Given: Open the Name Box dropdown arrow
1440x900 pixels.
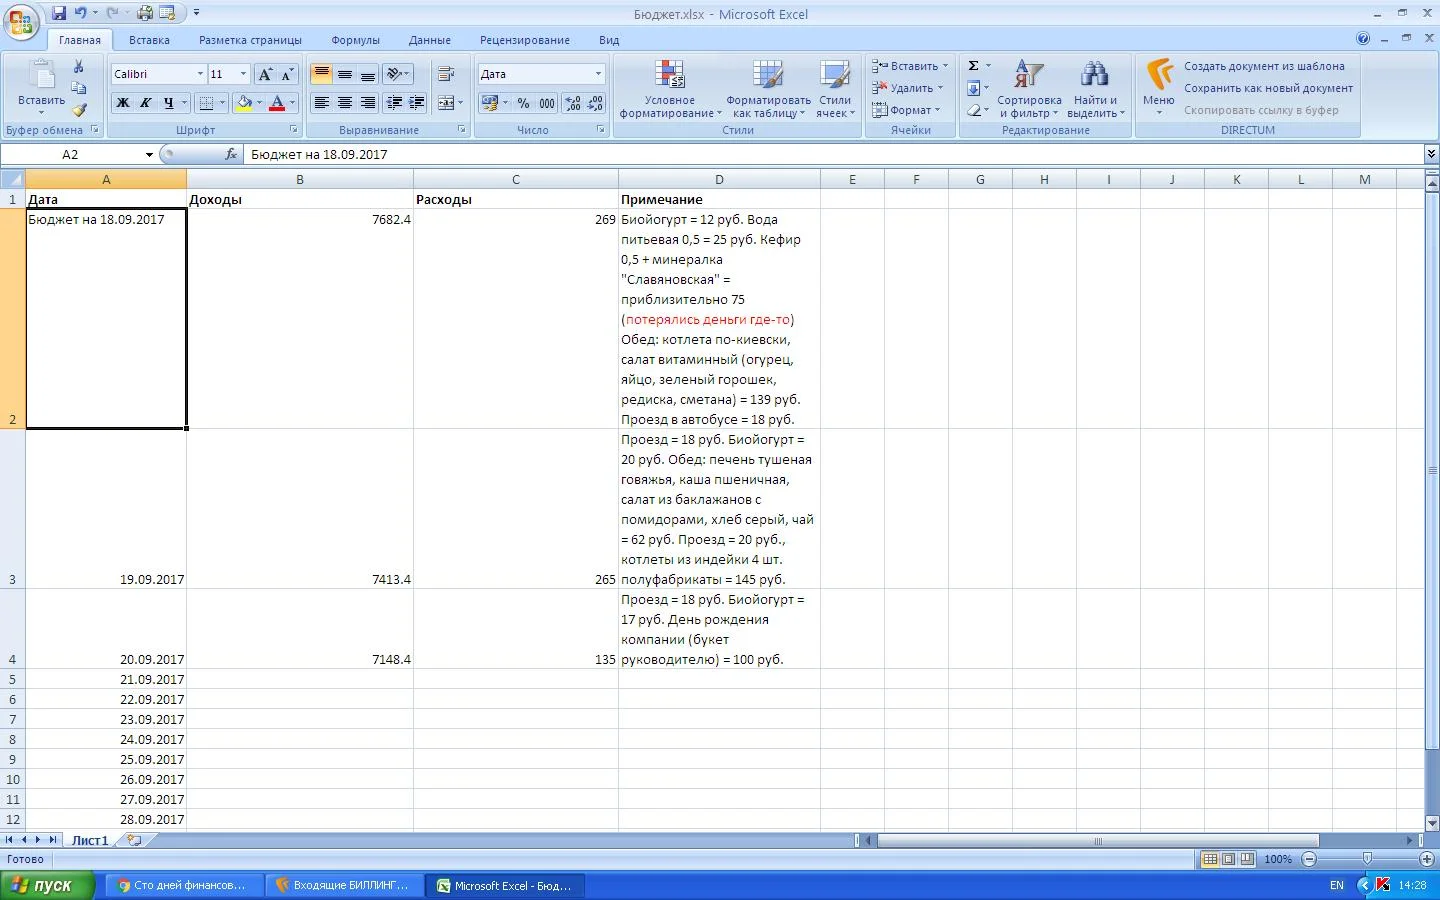Looking at the screenshot, I should [x=149, y=155].
